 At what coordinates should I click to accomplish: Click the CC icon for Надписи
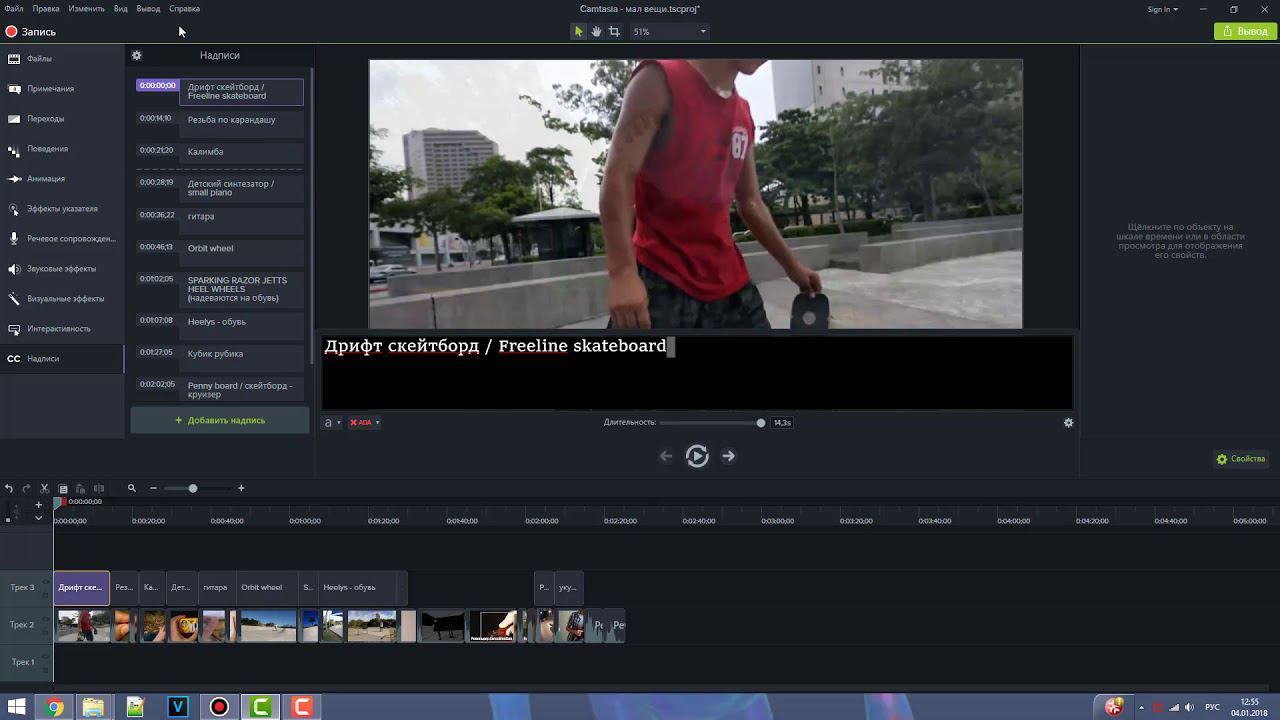tap(14, 359)
